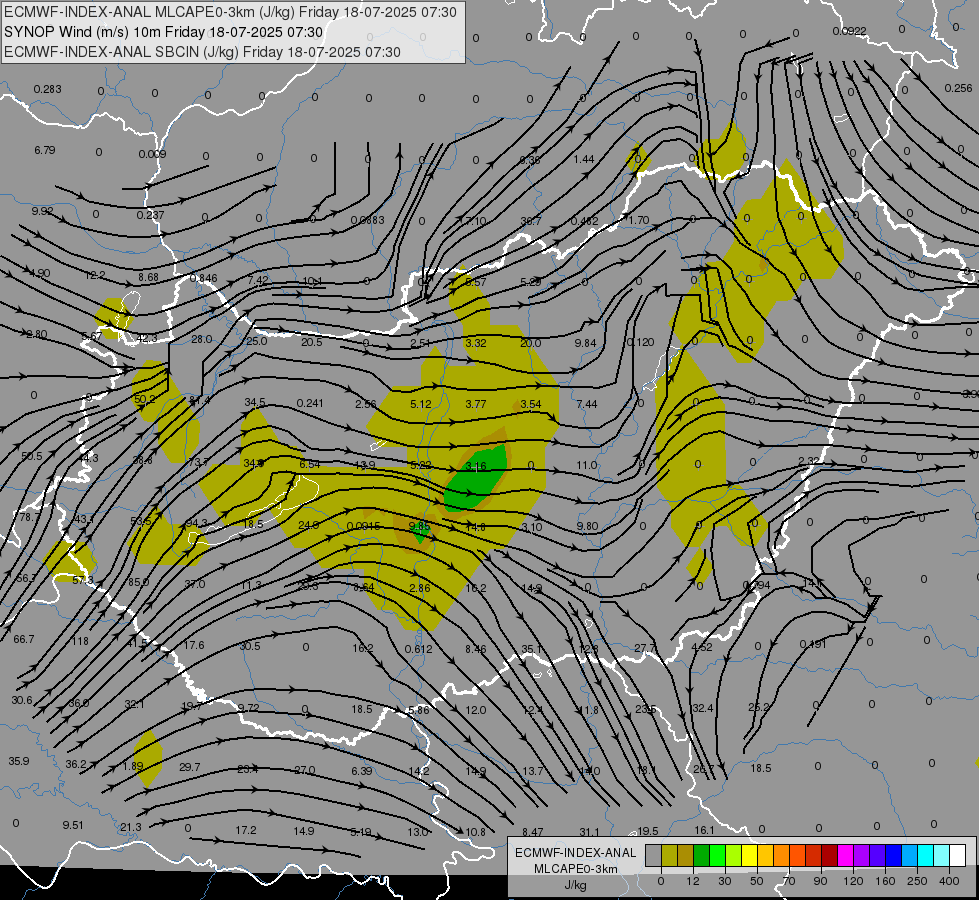Select the magenta legend swatch
The height and width of the screenshot is (900, 979).
845,855
